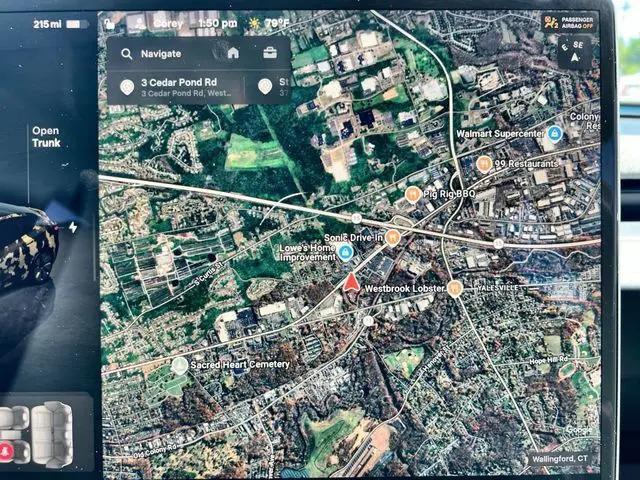Tap the Sacred Heart Cemetery label

coord(240,364)
